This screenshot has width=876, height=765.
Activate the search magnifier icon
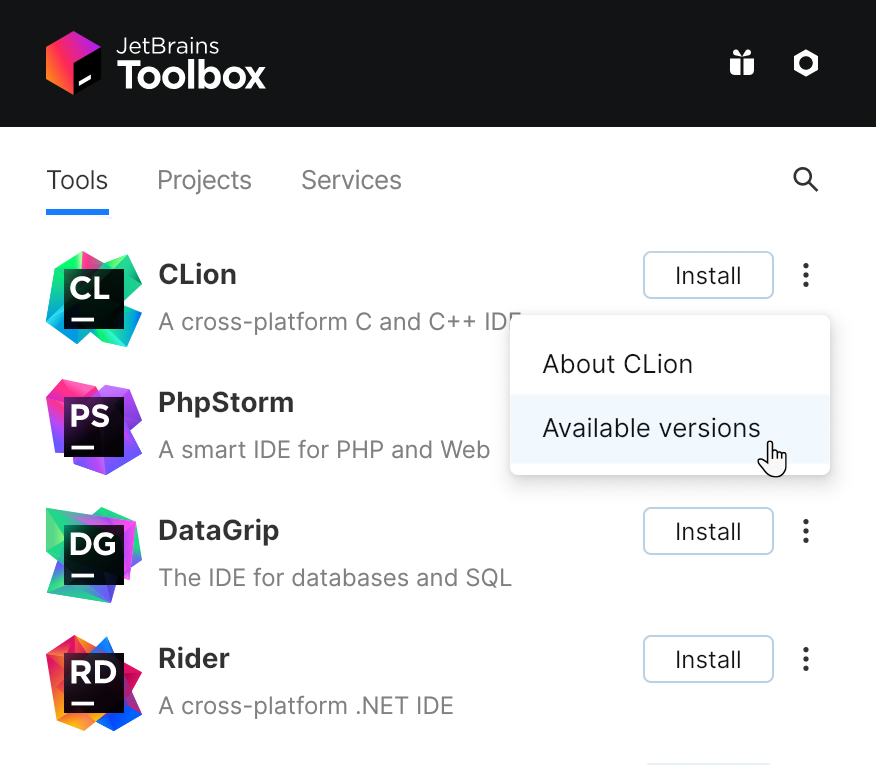click(x=805, y=180)
